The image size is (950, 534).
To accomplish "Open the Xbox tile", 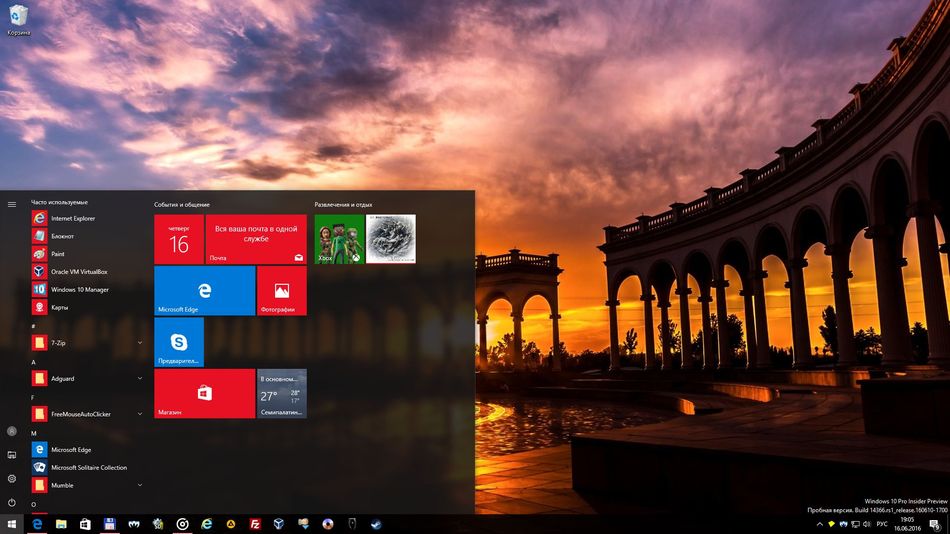I will [x=339, y=239].
